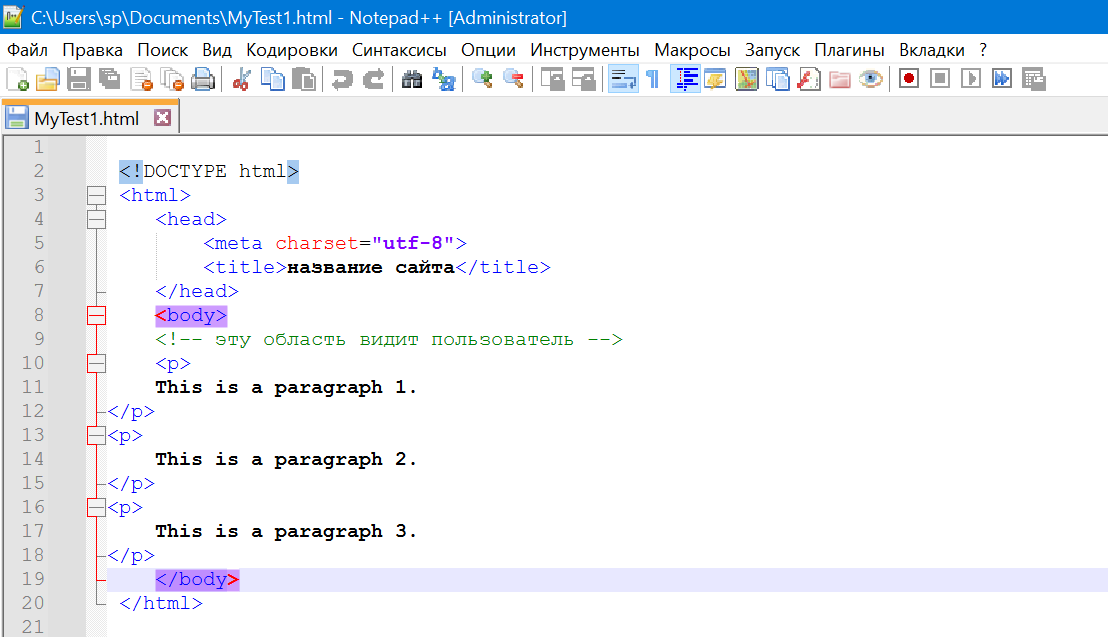Screen dimensions: 1108x637
Task: Open the Файл menu
Action: pyautogui.click(x=28, y=50)
